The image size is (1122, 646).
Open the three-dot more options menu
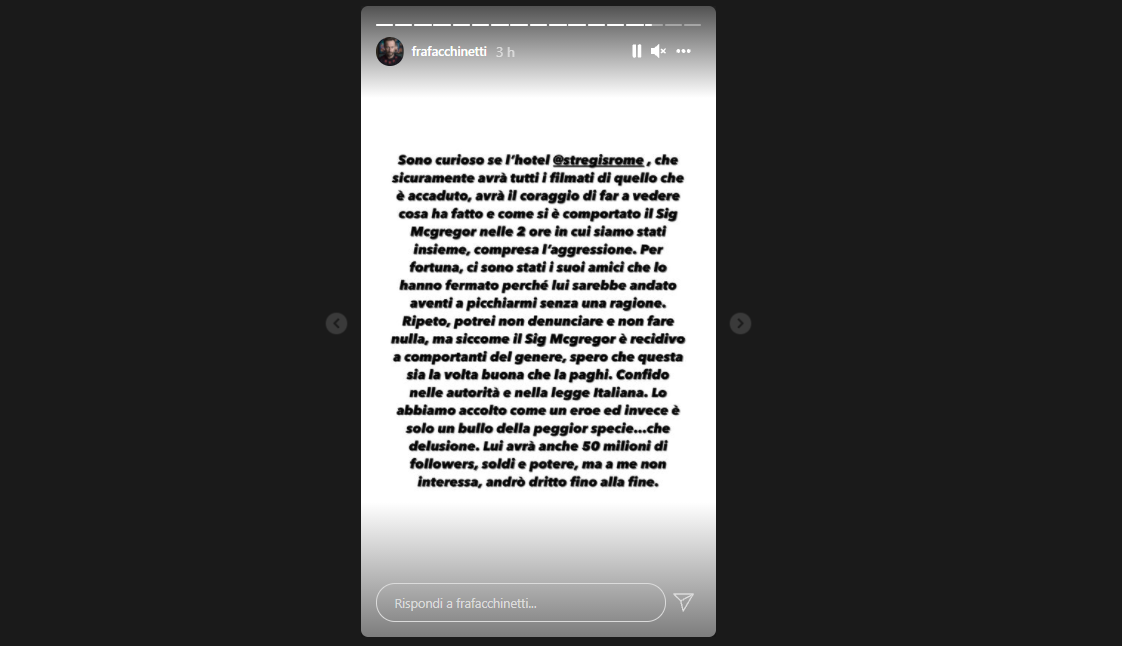coord(683,51)
